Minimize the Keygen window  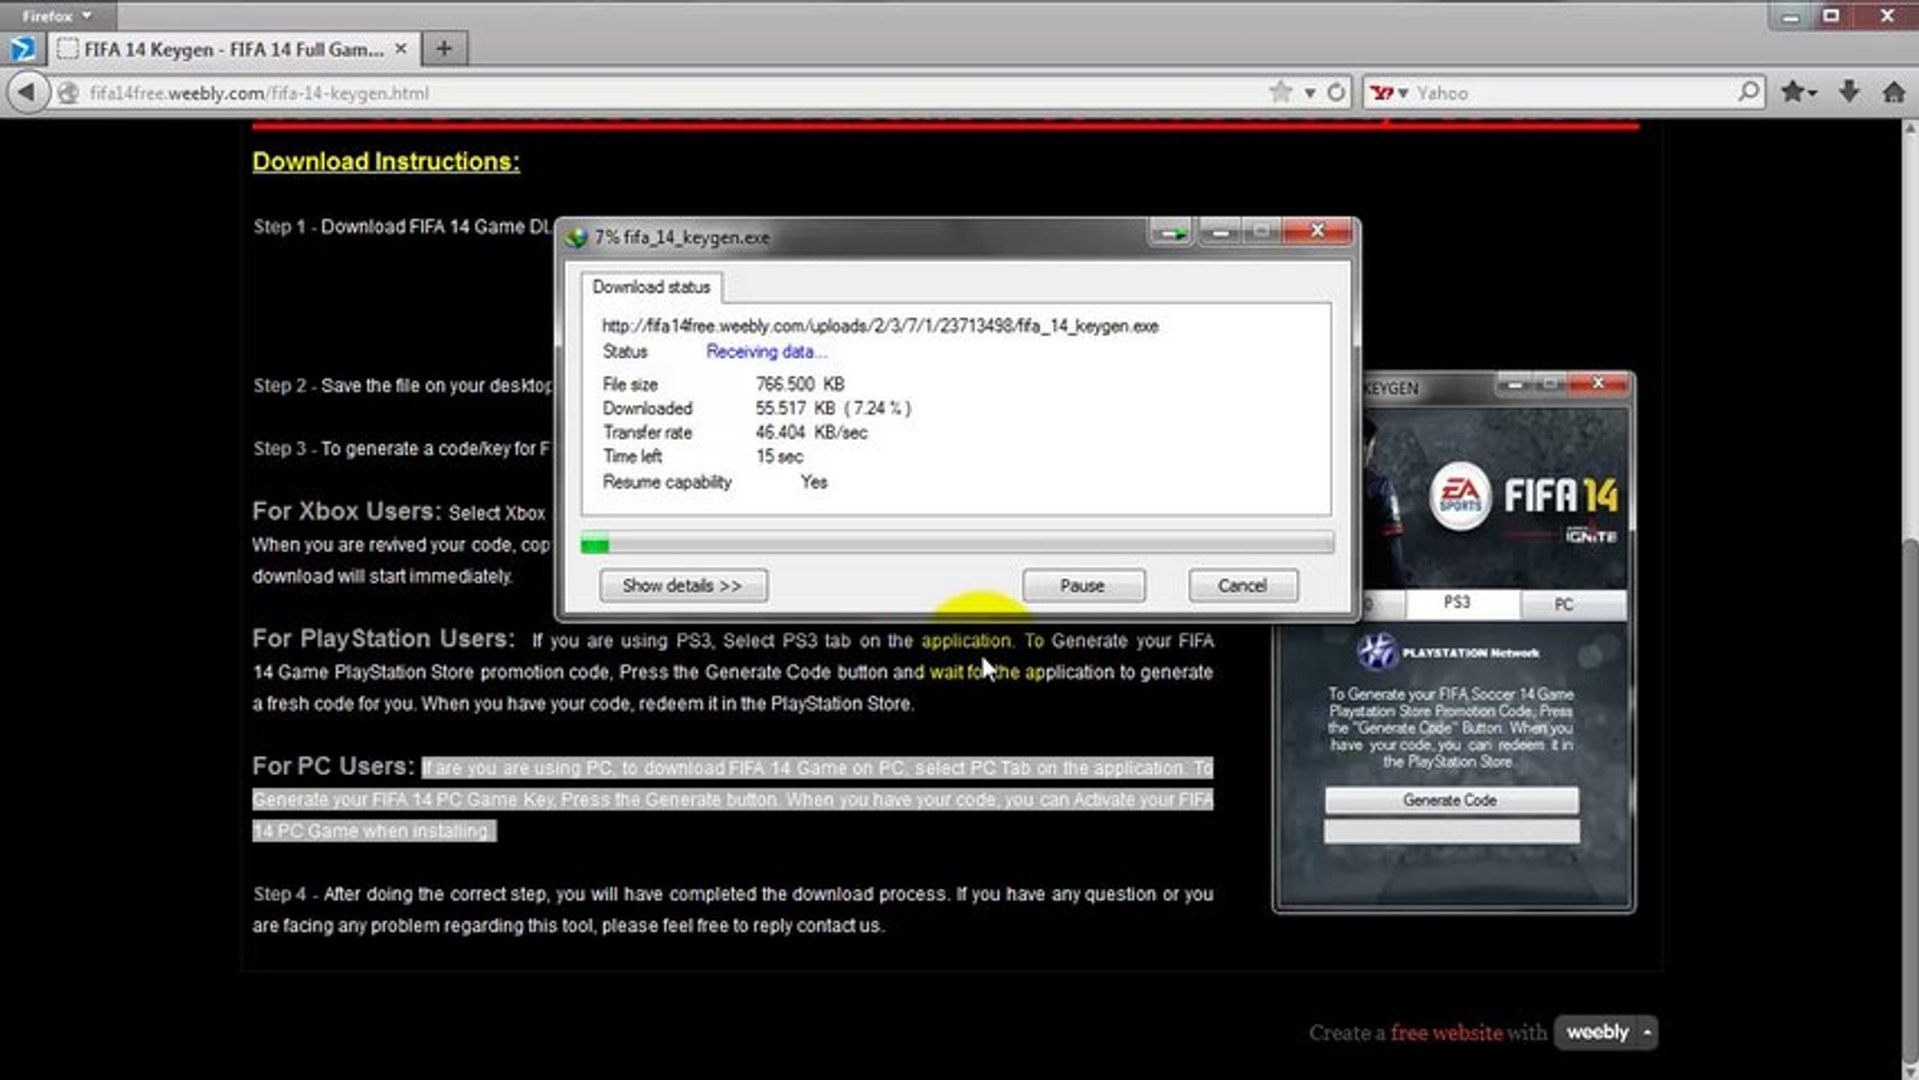pyautogui.click(x=1514, y=385)
